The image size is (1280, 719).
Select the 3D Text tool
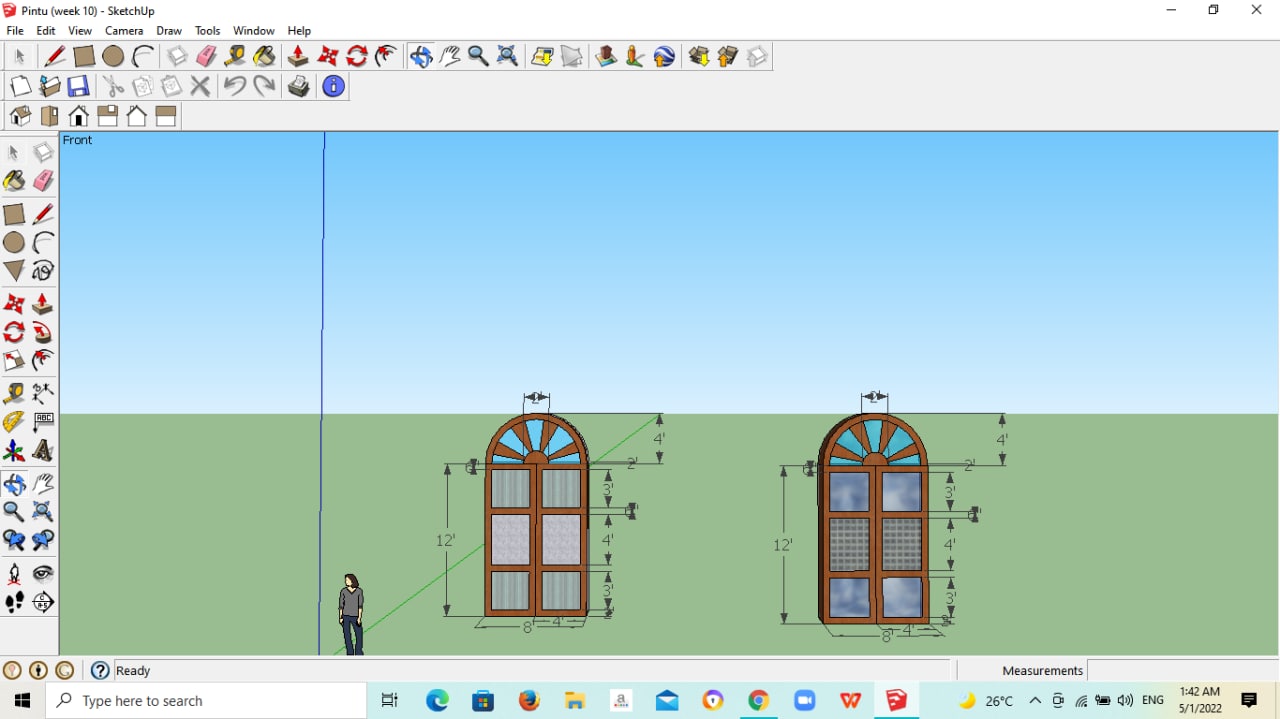43,451
